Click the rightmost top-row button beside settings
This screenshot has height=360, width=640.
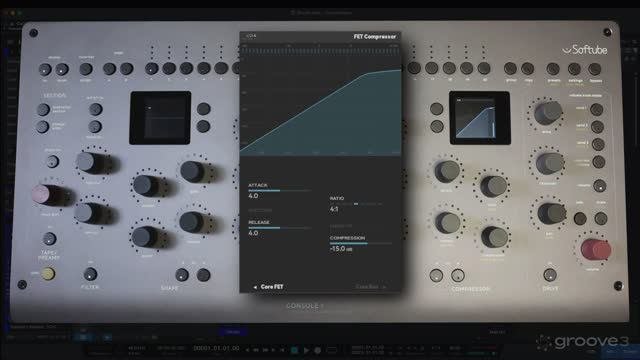[595, 69]
